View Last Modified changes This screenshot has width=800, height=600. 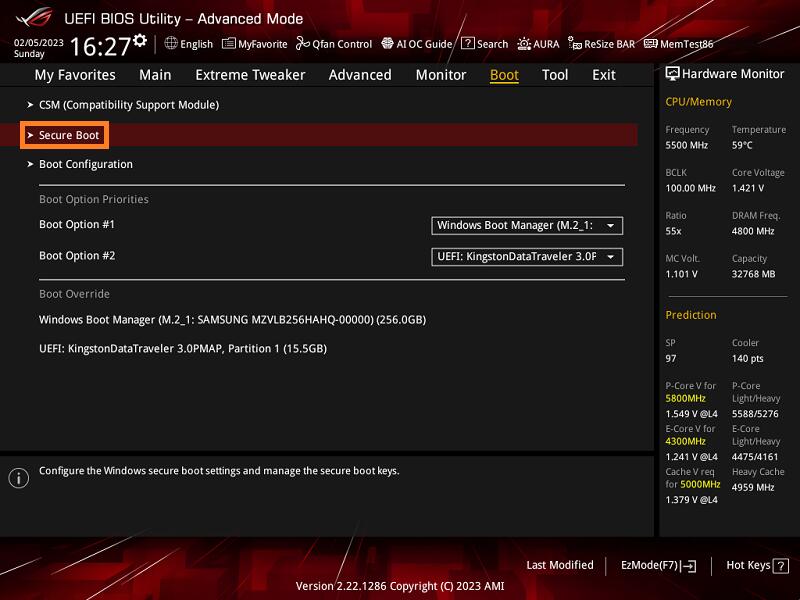(x=559, y=565)
